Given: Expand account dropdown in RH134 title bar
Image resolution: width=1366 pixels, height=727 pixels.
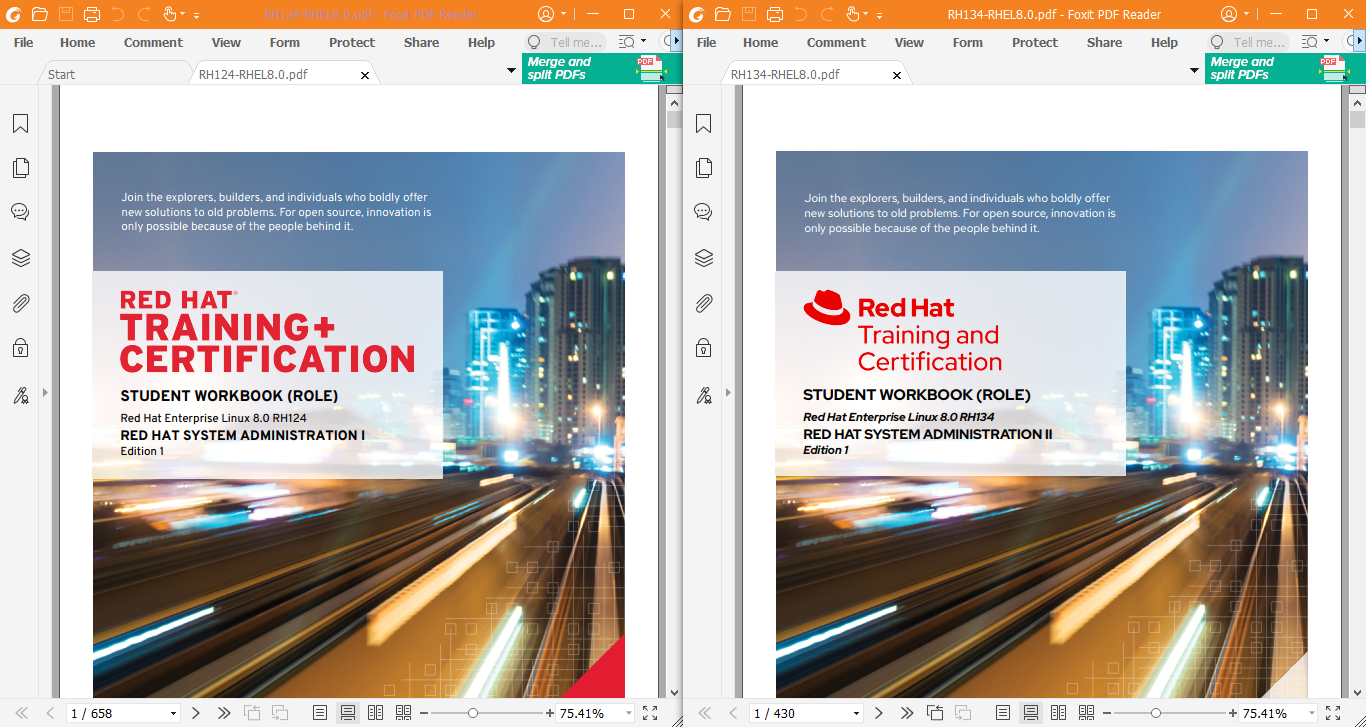Looking at the screenshot, I should click(1246, 14).
